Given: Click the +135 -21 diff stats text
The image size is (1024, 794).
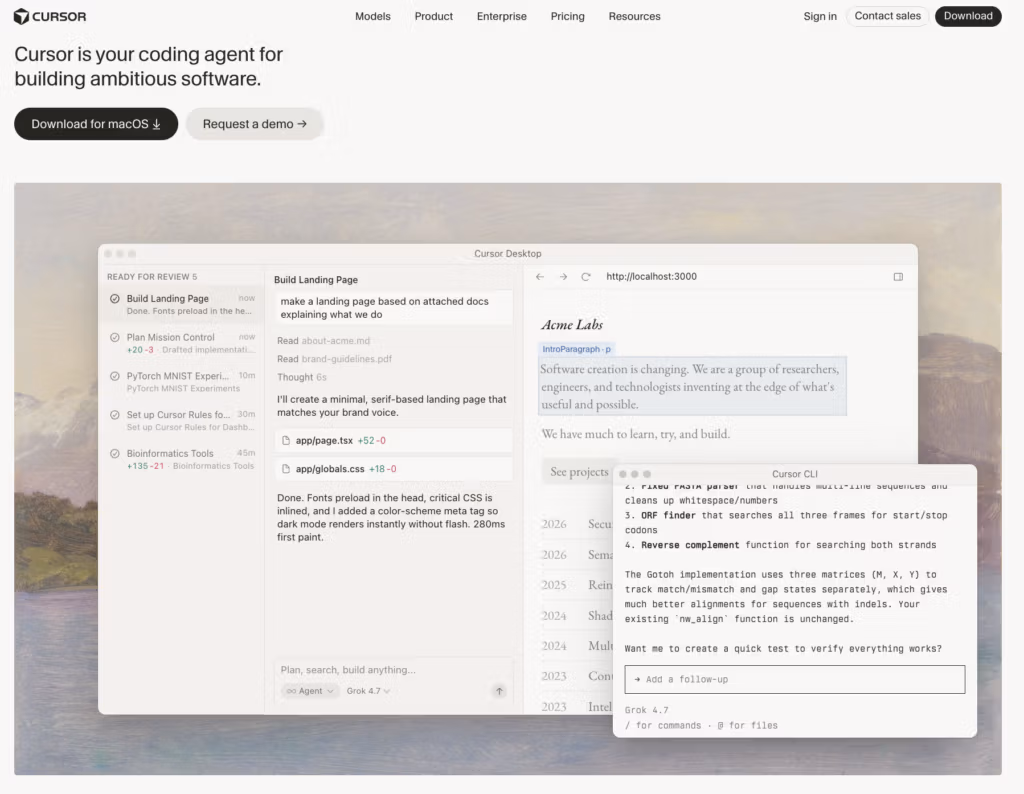Looking at the screenshot, I should pos(146,466).
